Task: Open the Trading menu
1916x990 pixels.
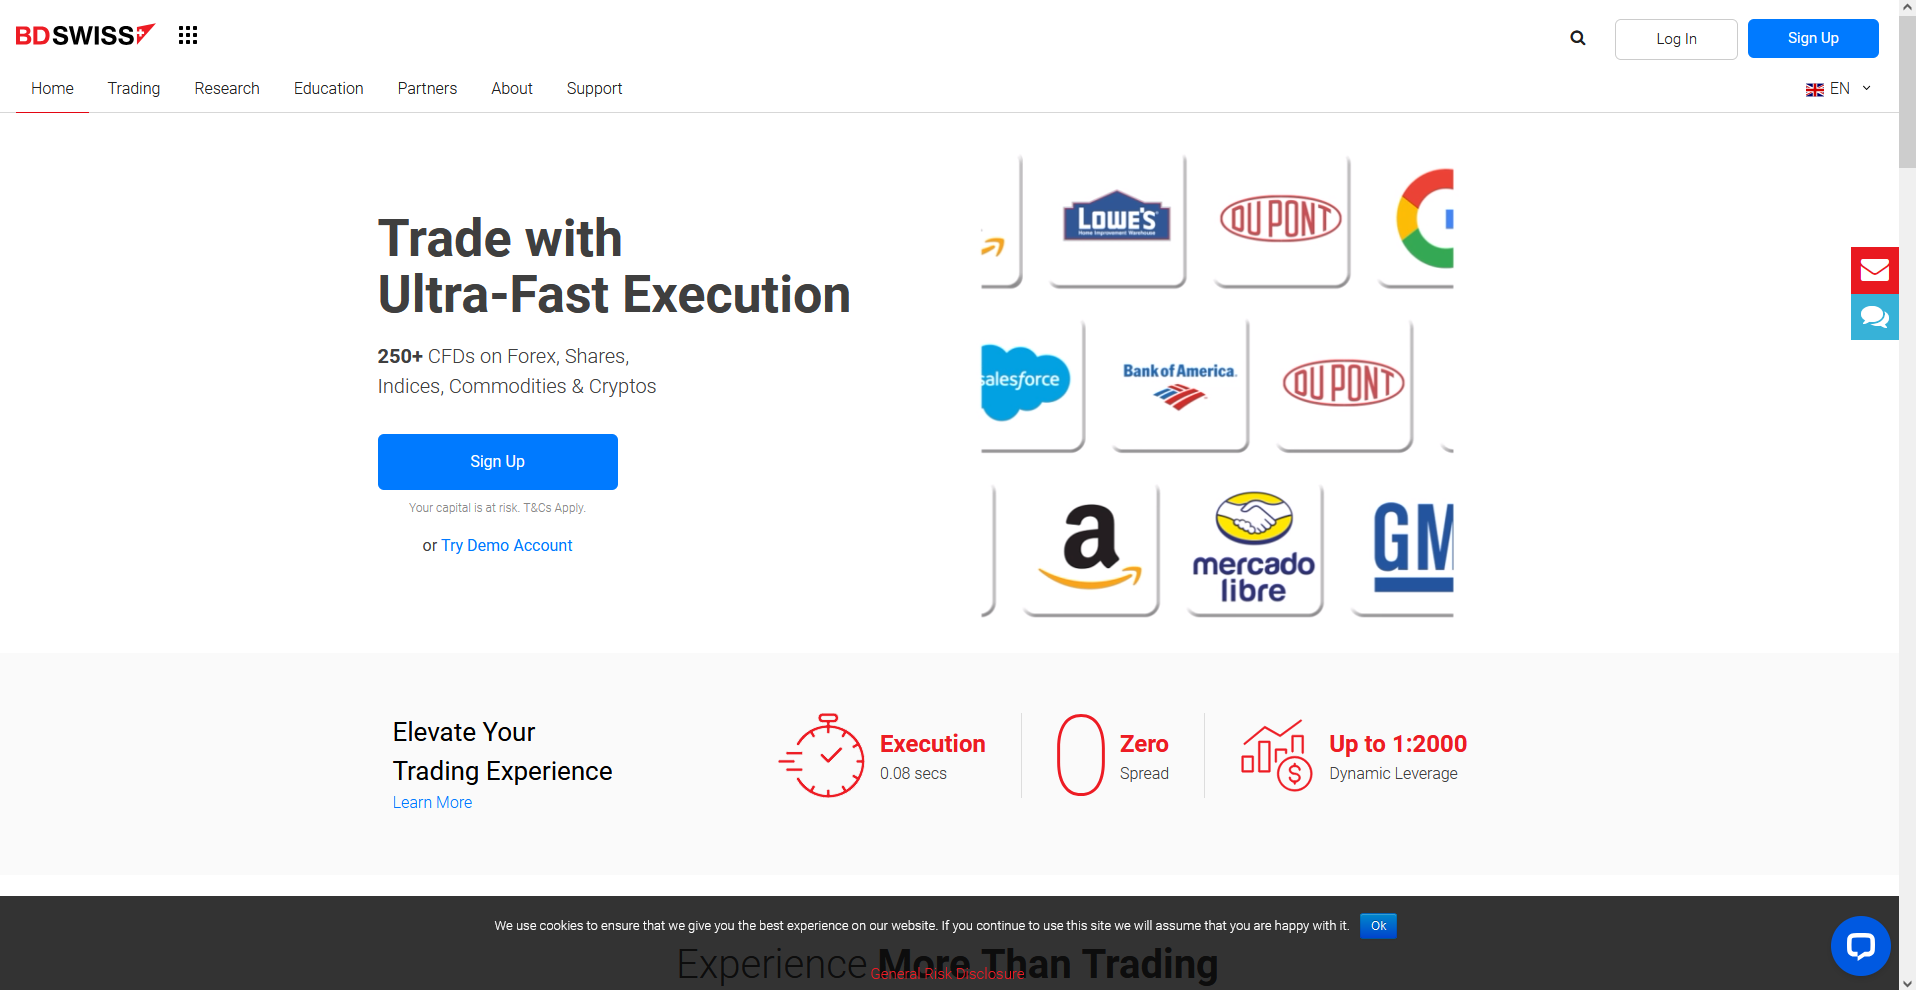Action: pyautogui.click(x=134, y=88)
